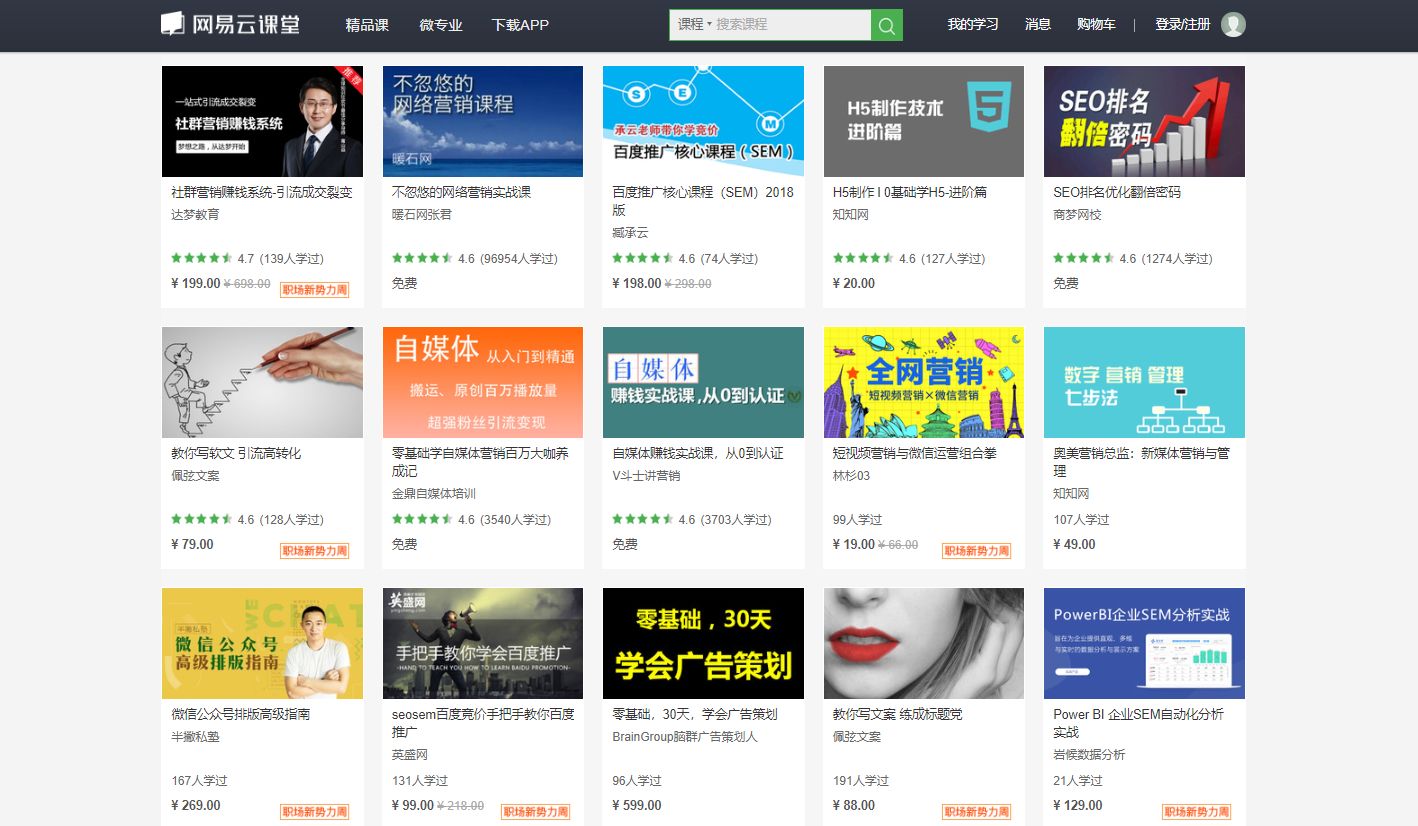Click 职场新势力周 badge on ¥129.00 course
Image resolution: width=1418 pixels, height=826 pixels.
pos(1196,812)
